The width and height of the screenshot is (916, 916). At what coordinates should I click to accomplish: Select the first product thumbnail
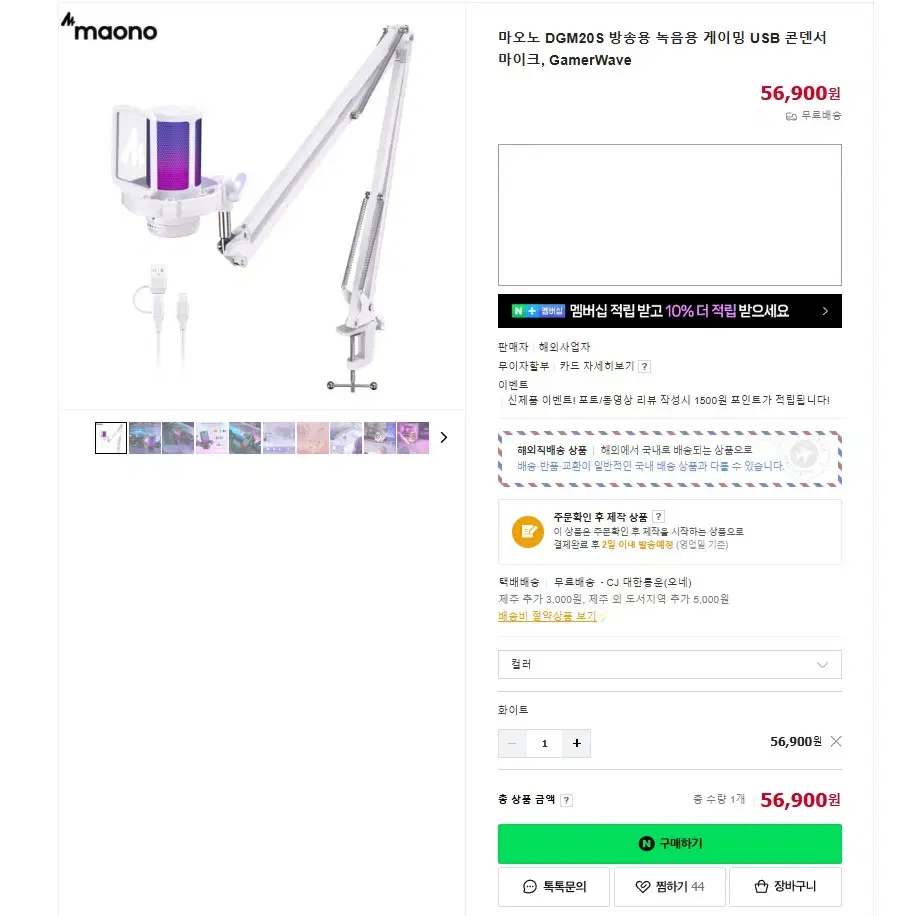pyautogui.click(x=111, y=438)
